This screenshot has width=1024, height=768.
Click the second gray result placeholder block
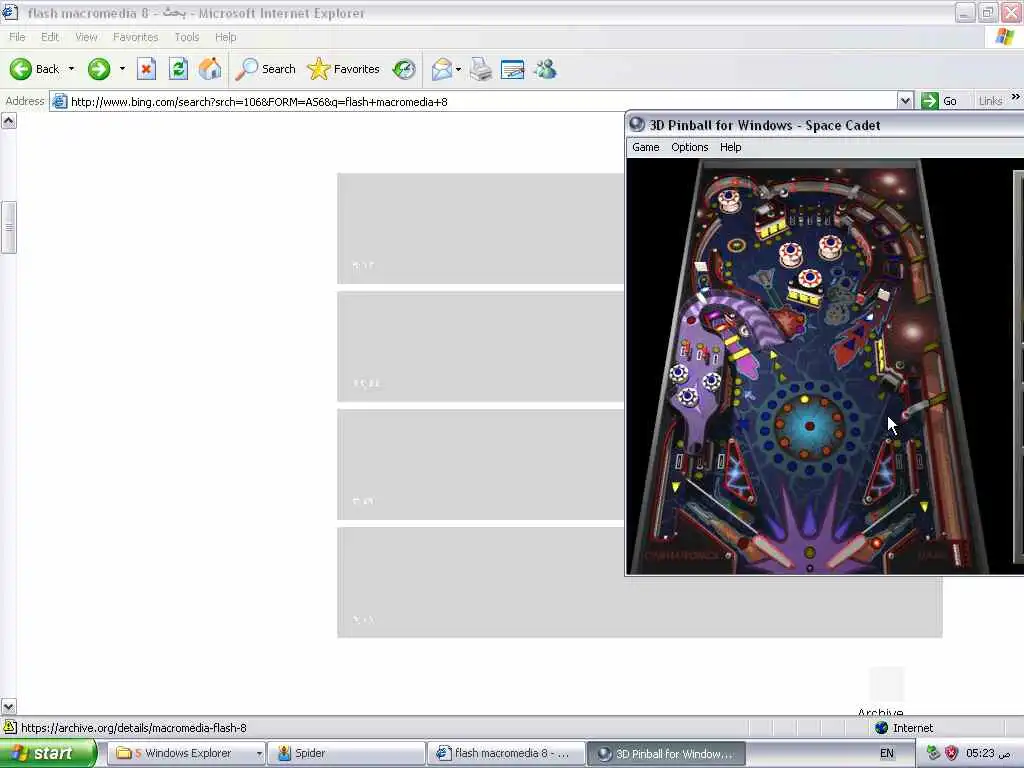coord(481,347)
